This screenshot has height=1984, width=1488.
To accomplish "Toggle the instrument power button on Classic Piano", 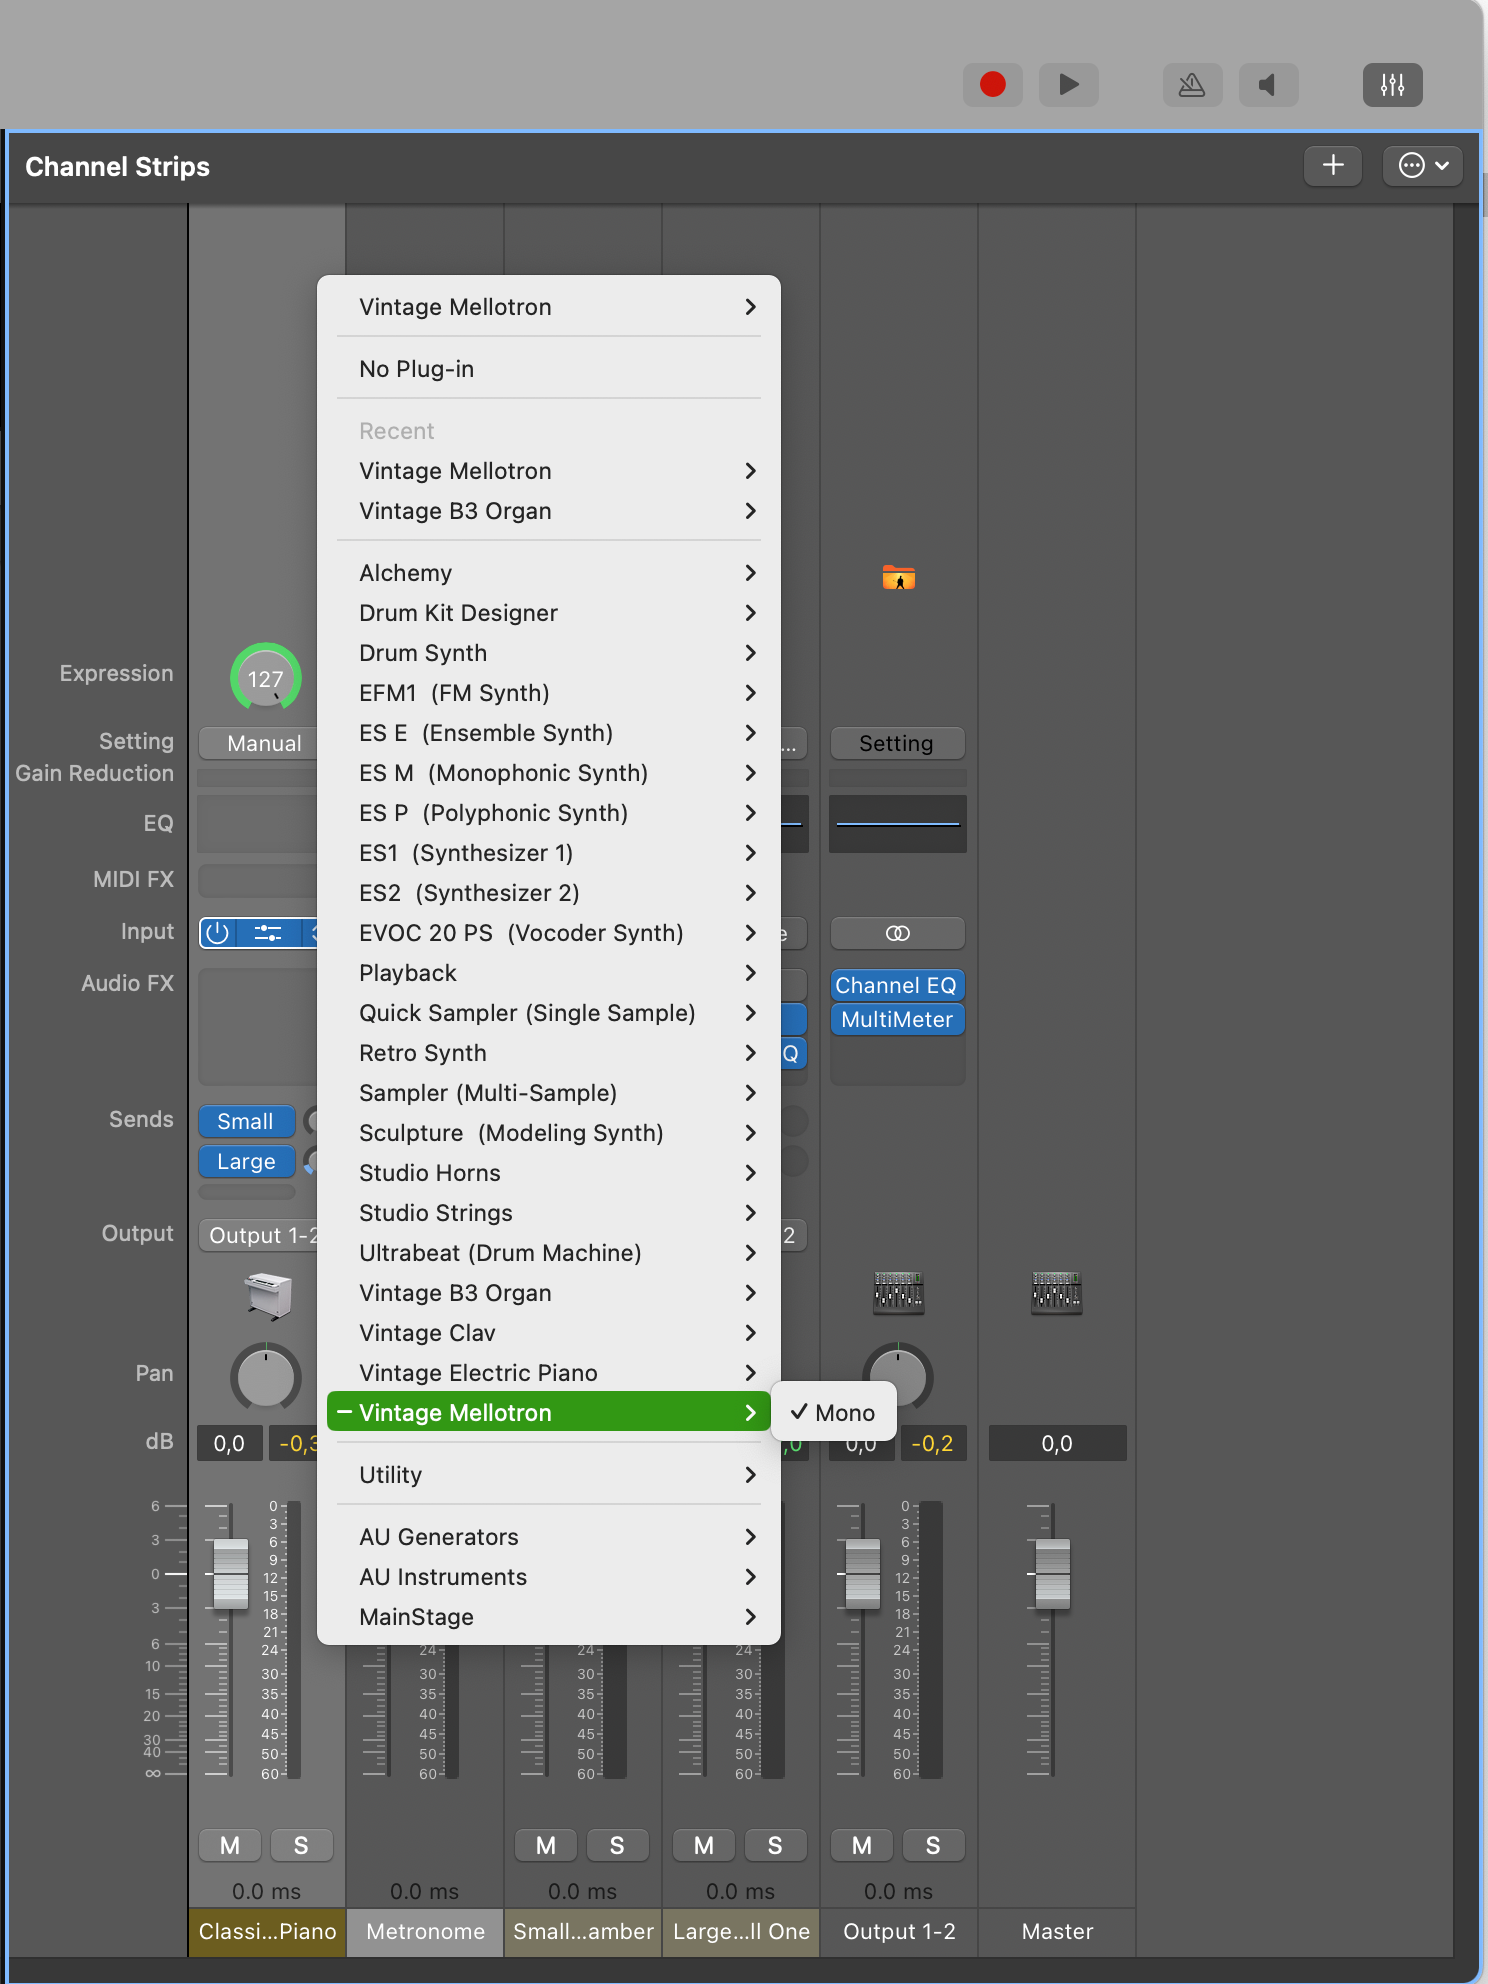I will pos(217,933).
